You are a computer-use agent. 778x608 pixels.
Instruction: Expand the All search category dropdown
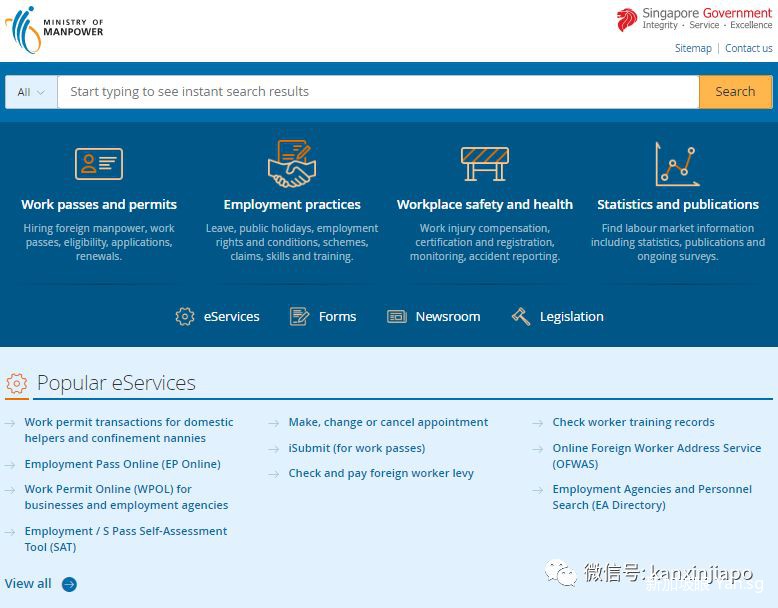31,92
